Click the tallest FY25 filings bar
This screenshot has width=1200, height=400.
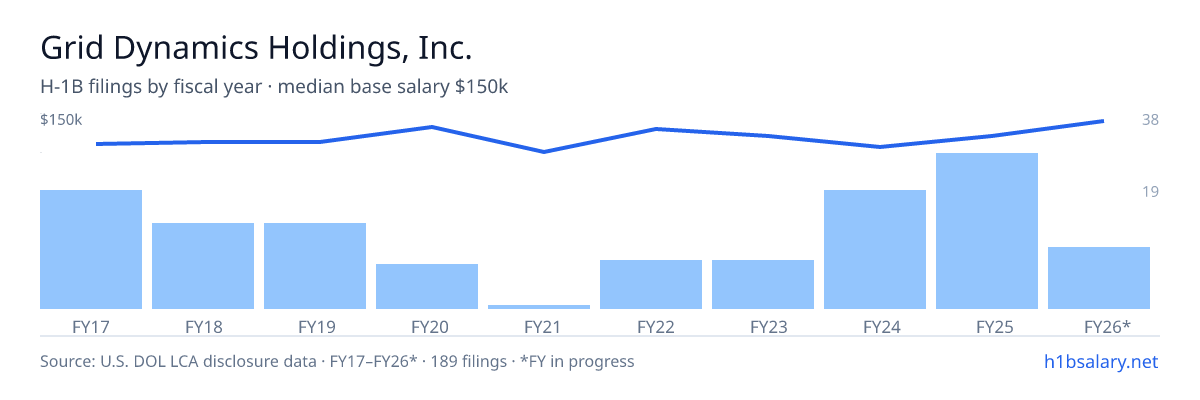987,231
